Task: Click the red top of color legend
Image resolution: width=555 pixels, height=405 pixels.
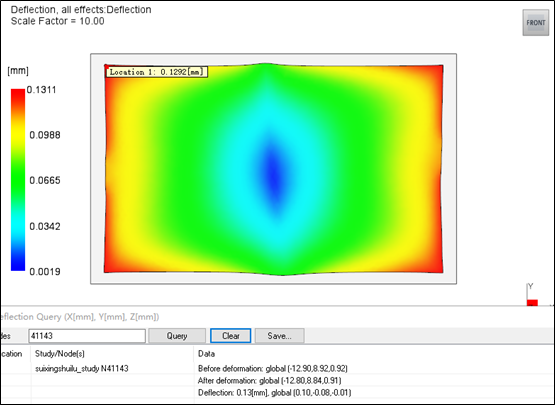Action: point(18,95)
